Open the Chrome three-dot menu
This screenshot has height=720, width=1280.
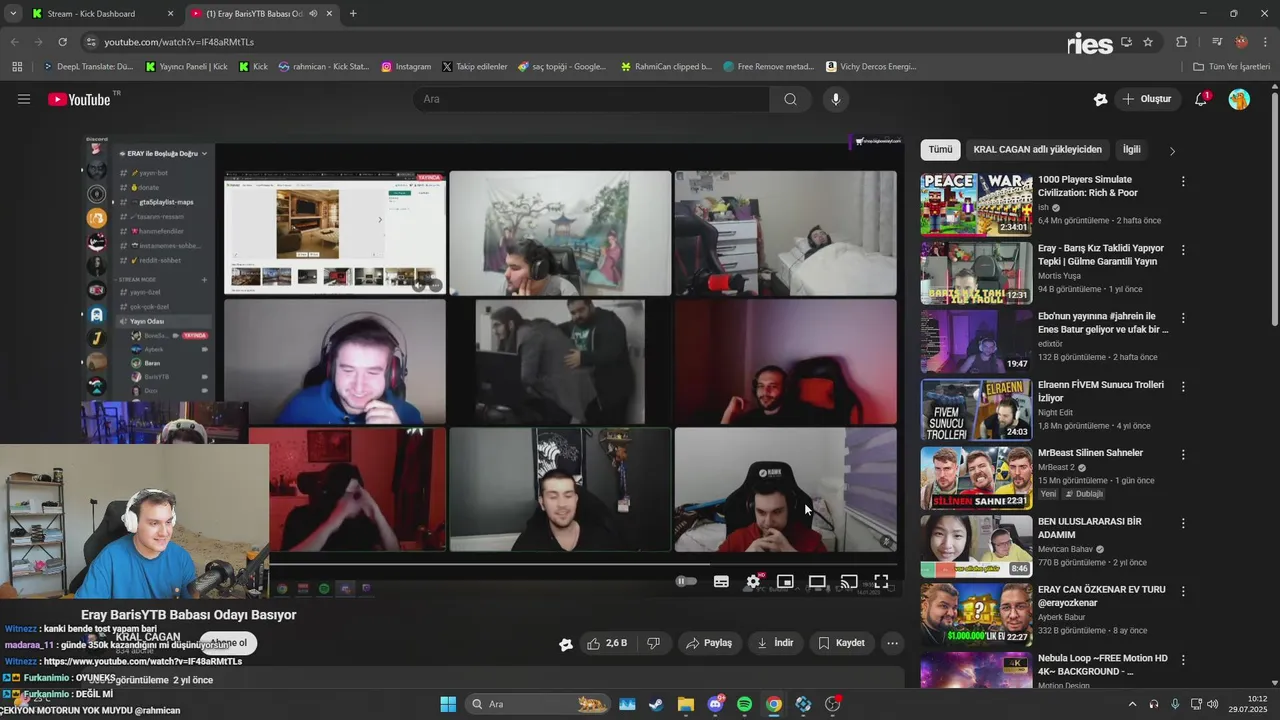(1264, 42)
